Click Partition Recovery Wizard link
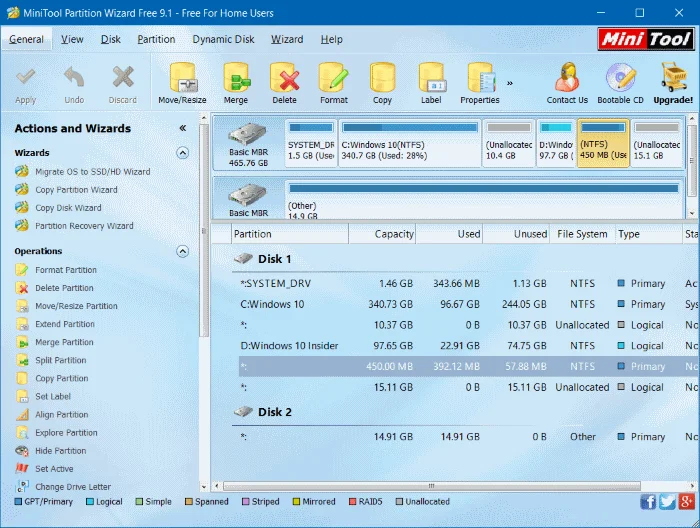The height and width of the screenshot is (528, 700). click(x=84, y=226)
